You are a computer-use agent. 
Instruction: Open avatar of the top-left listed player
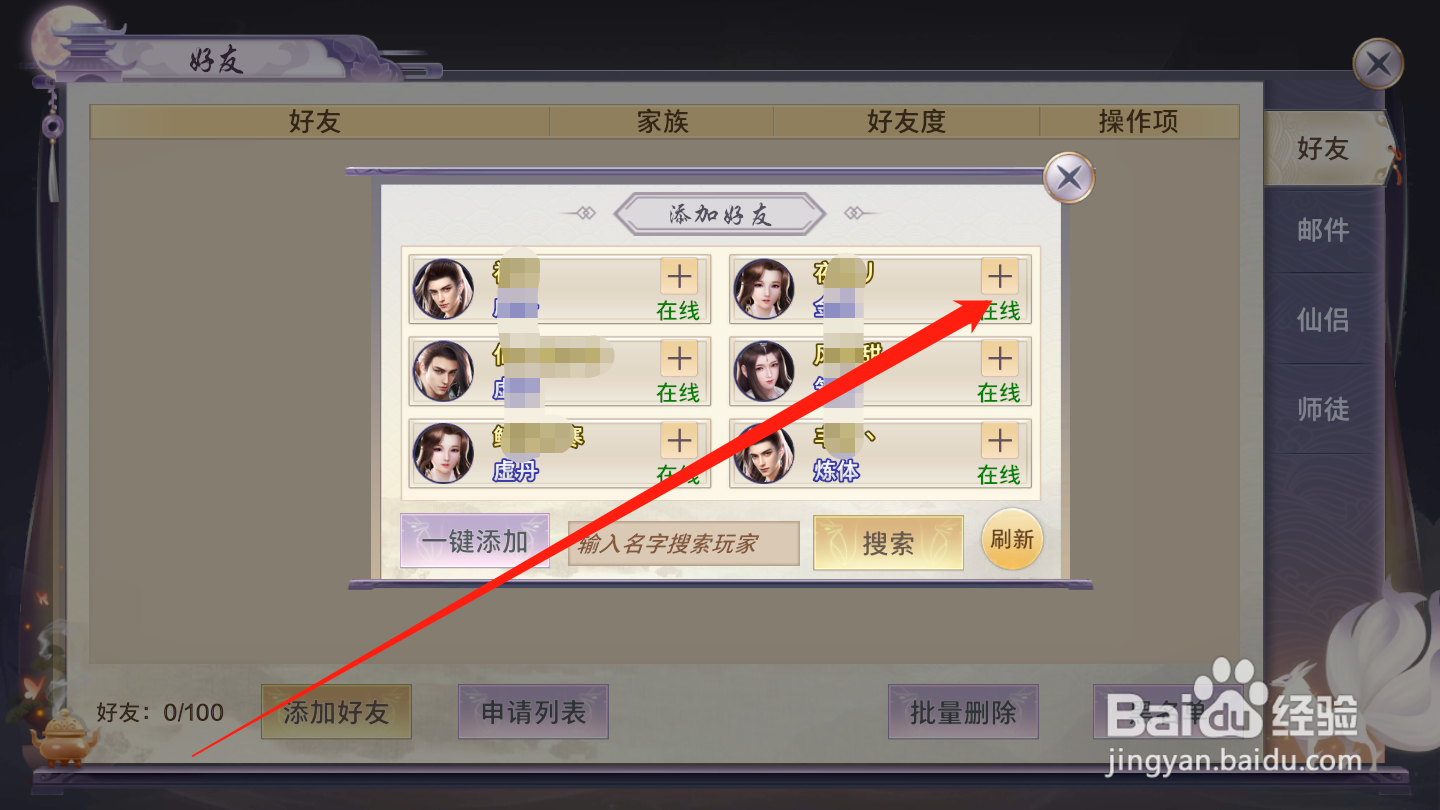coord(443,289)
